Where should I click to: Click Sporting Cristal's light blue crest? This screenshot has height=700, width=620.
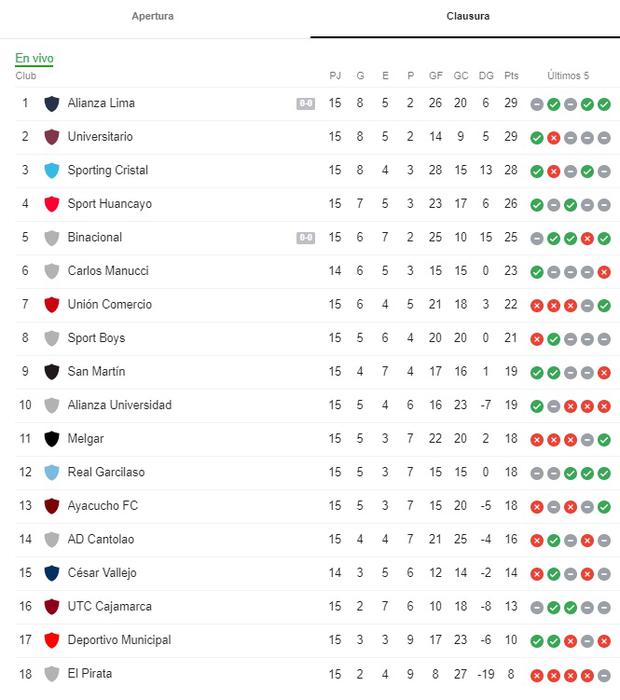pos(52,171)
